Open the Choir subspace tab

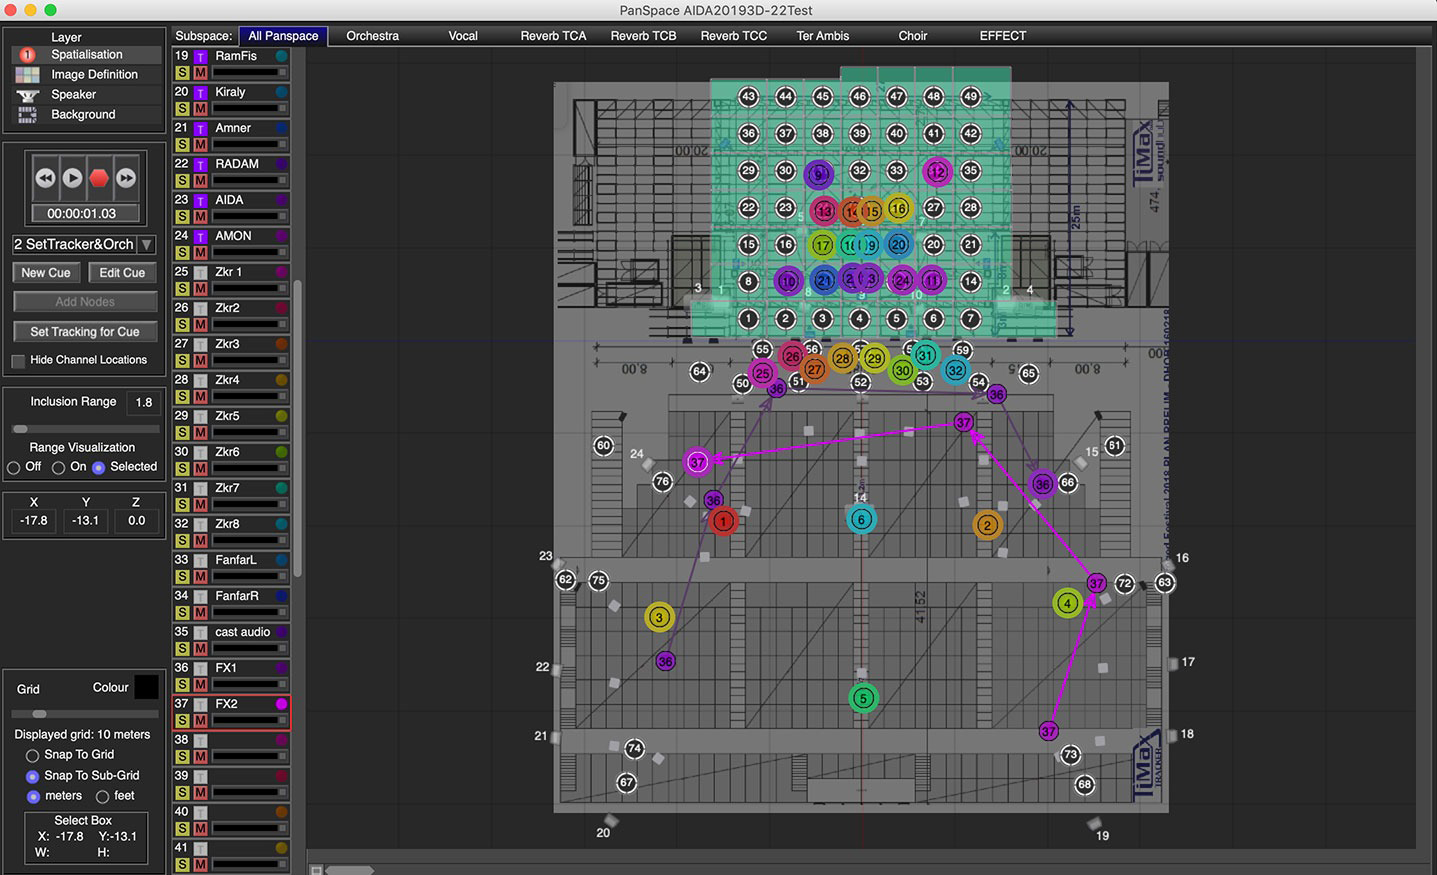click(911, 35)
